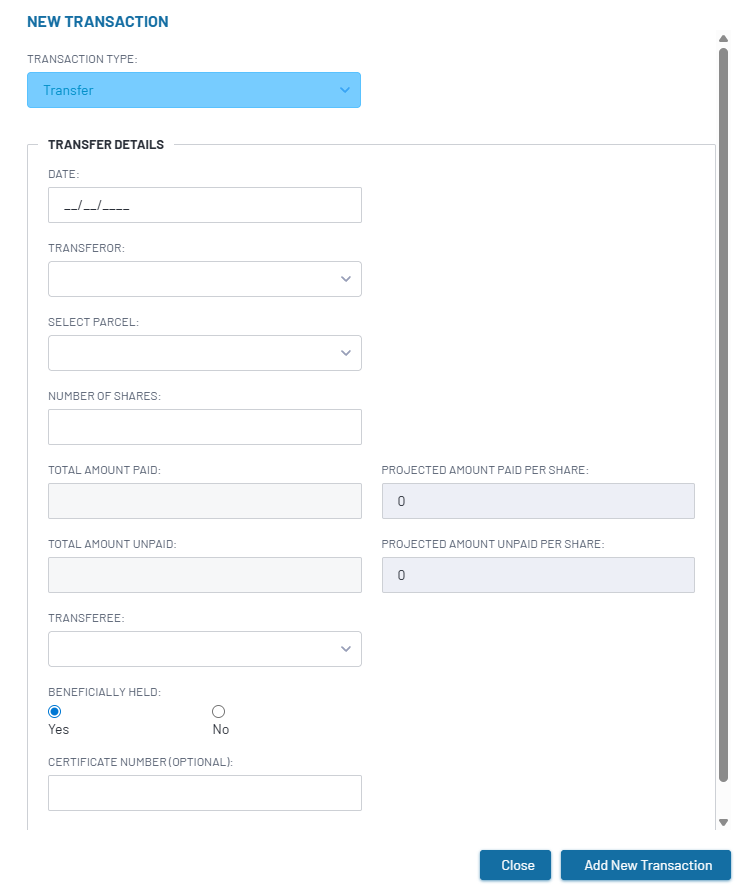Click the Select Parcel chevron icon
The height and width of the screenshot is (896, 753).
coord(346,353)
